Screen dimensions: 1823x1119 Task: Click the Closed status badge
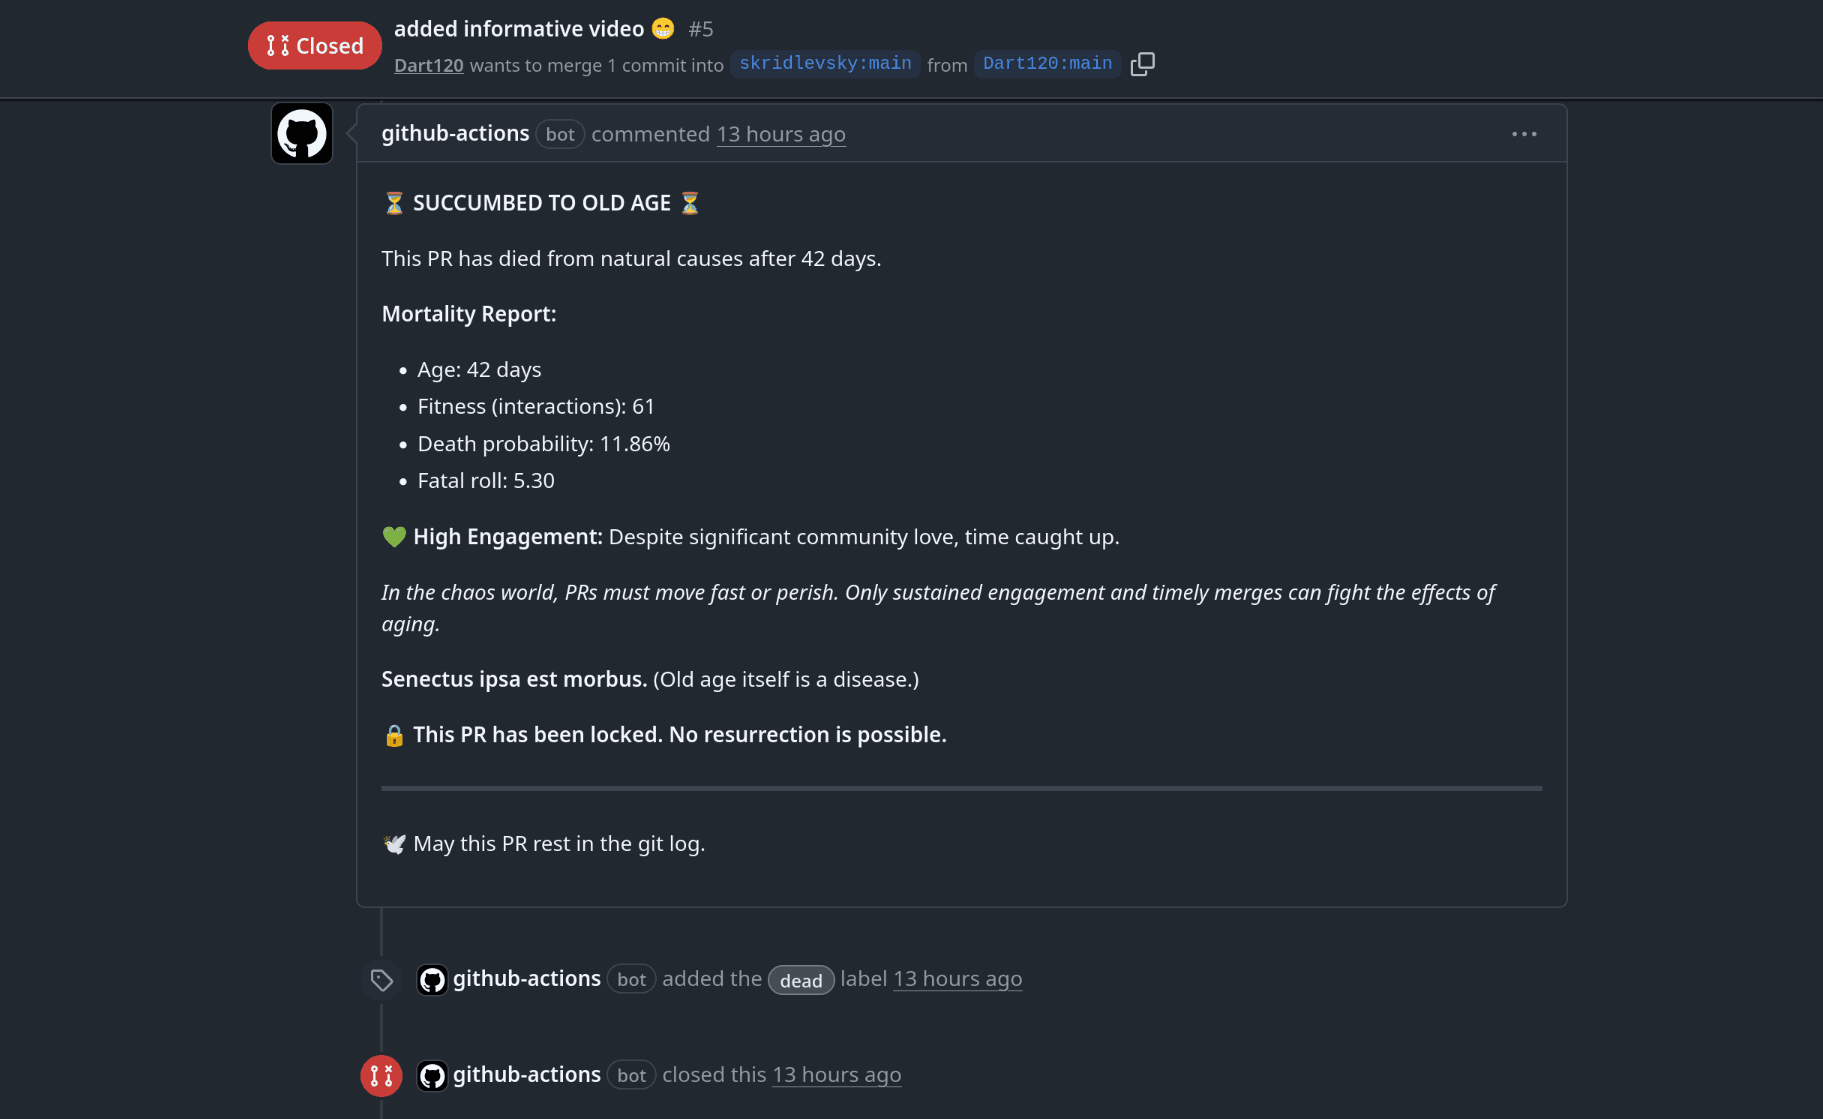click(314, 44)
